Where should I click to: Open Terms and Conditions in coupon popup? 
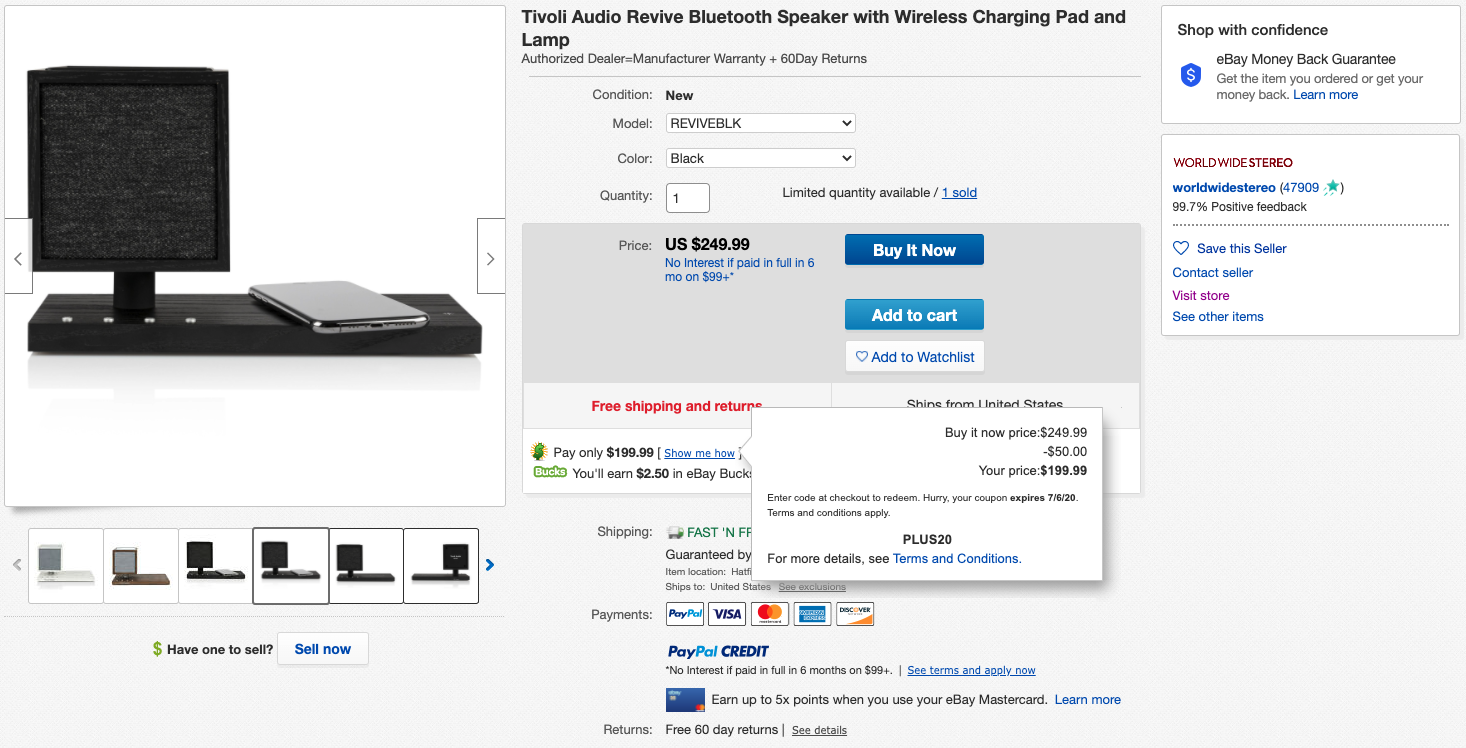956,558
